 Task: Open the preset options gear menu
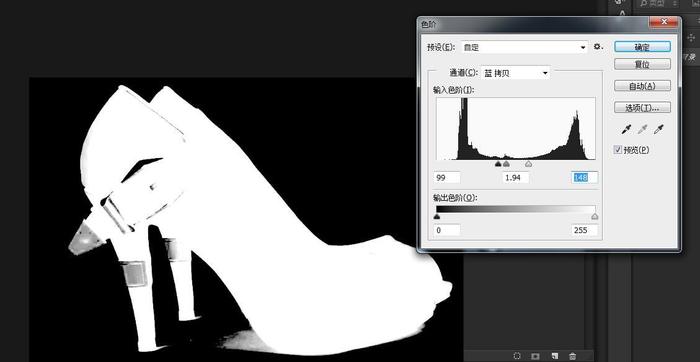click(x=598, y=46)
